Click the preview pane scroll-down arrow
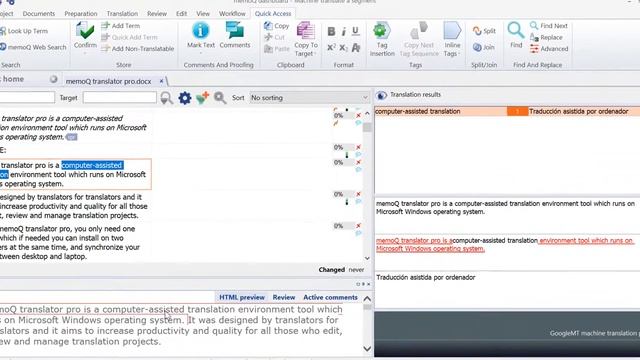 click(x=367, y=349)
